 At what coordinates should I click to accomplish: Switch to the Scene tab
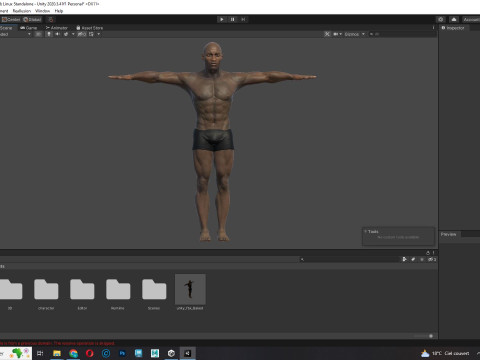(x=7, y=28)
